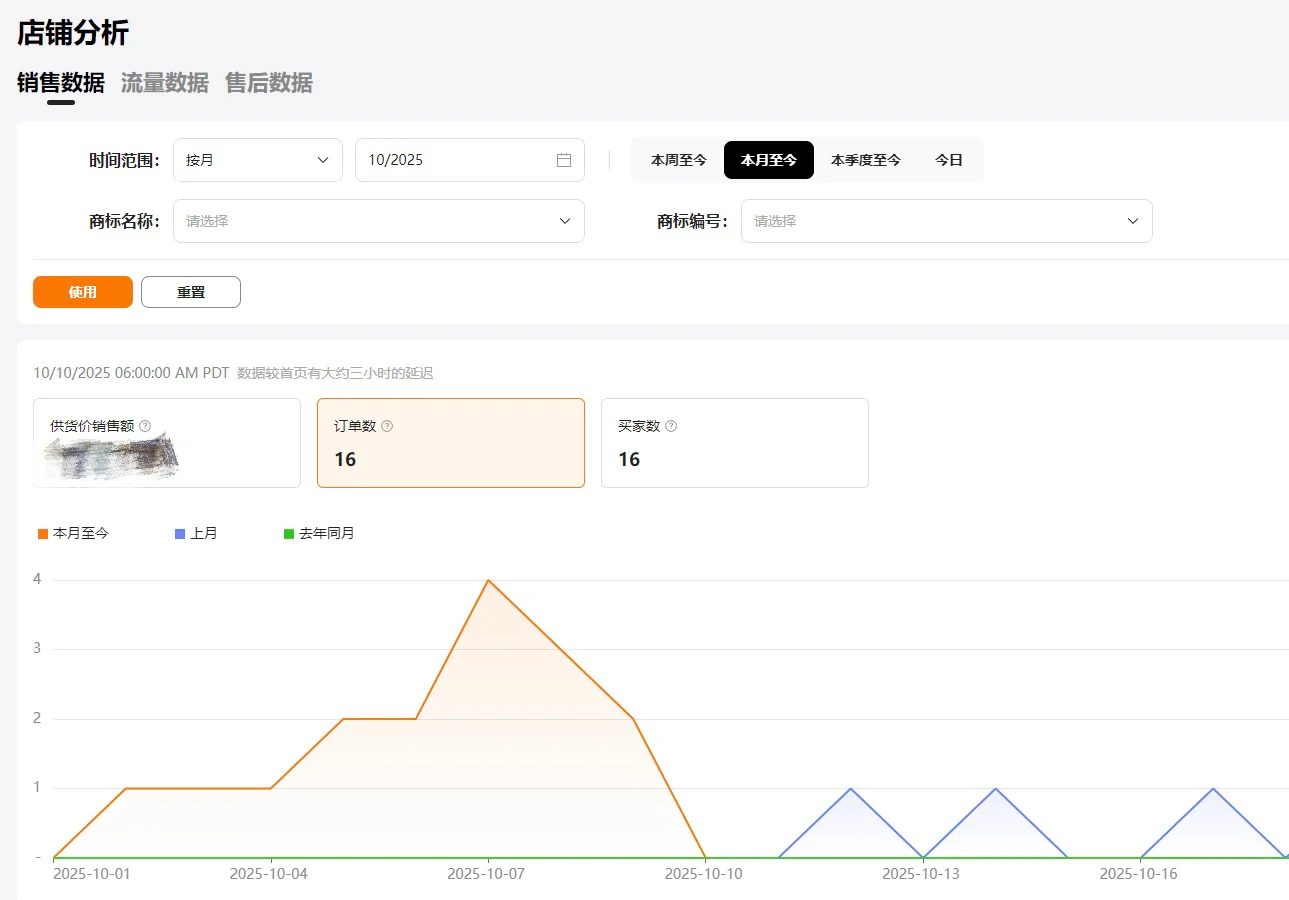Click help icon next to 买家数
Image resolution: width=1289 pixels, height=900 pixels.
[671, 426]
